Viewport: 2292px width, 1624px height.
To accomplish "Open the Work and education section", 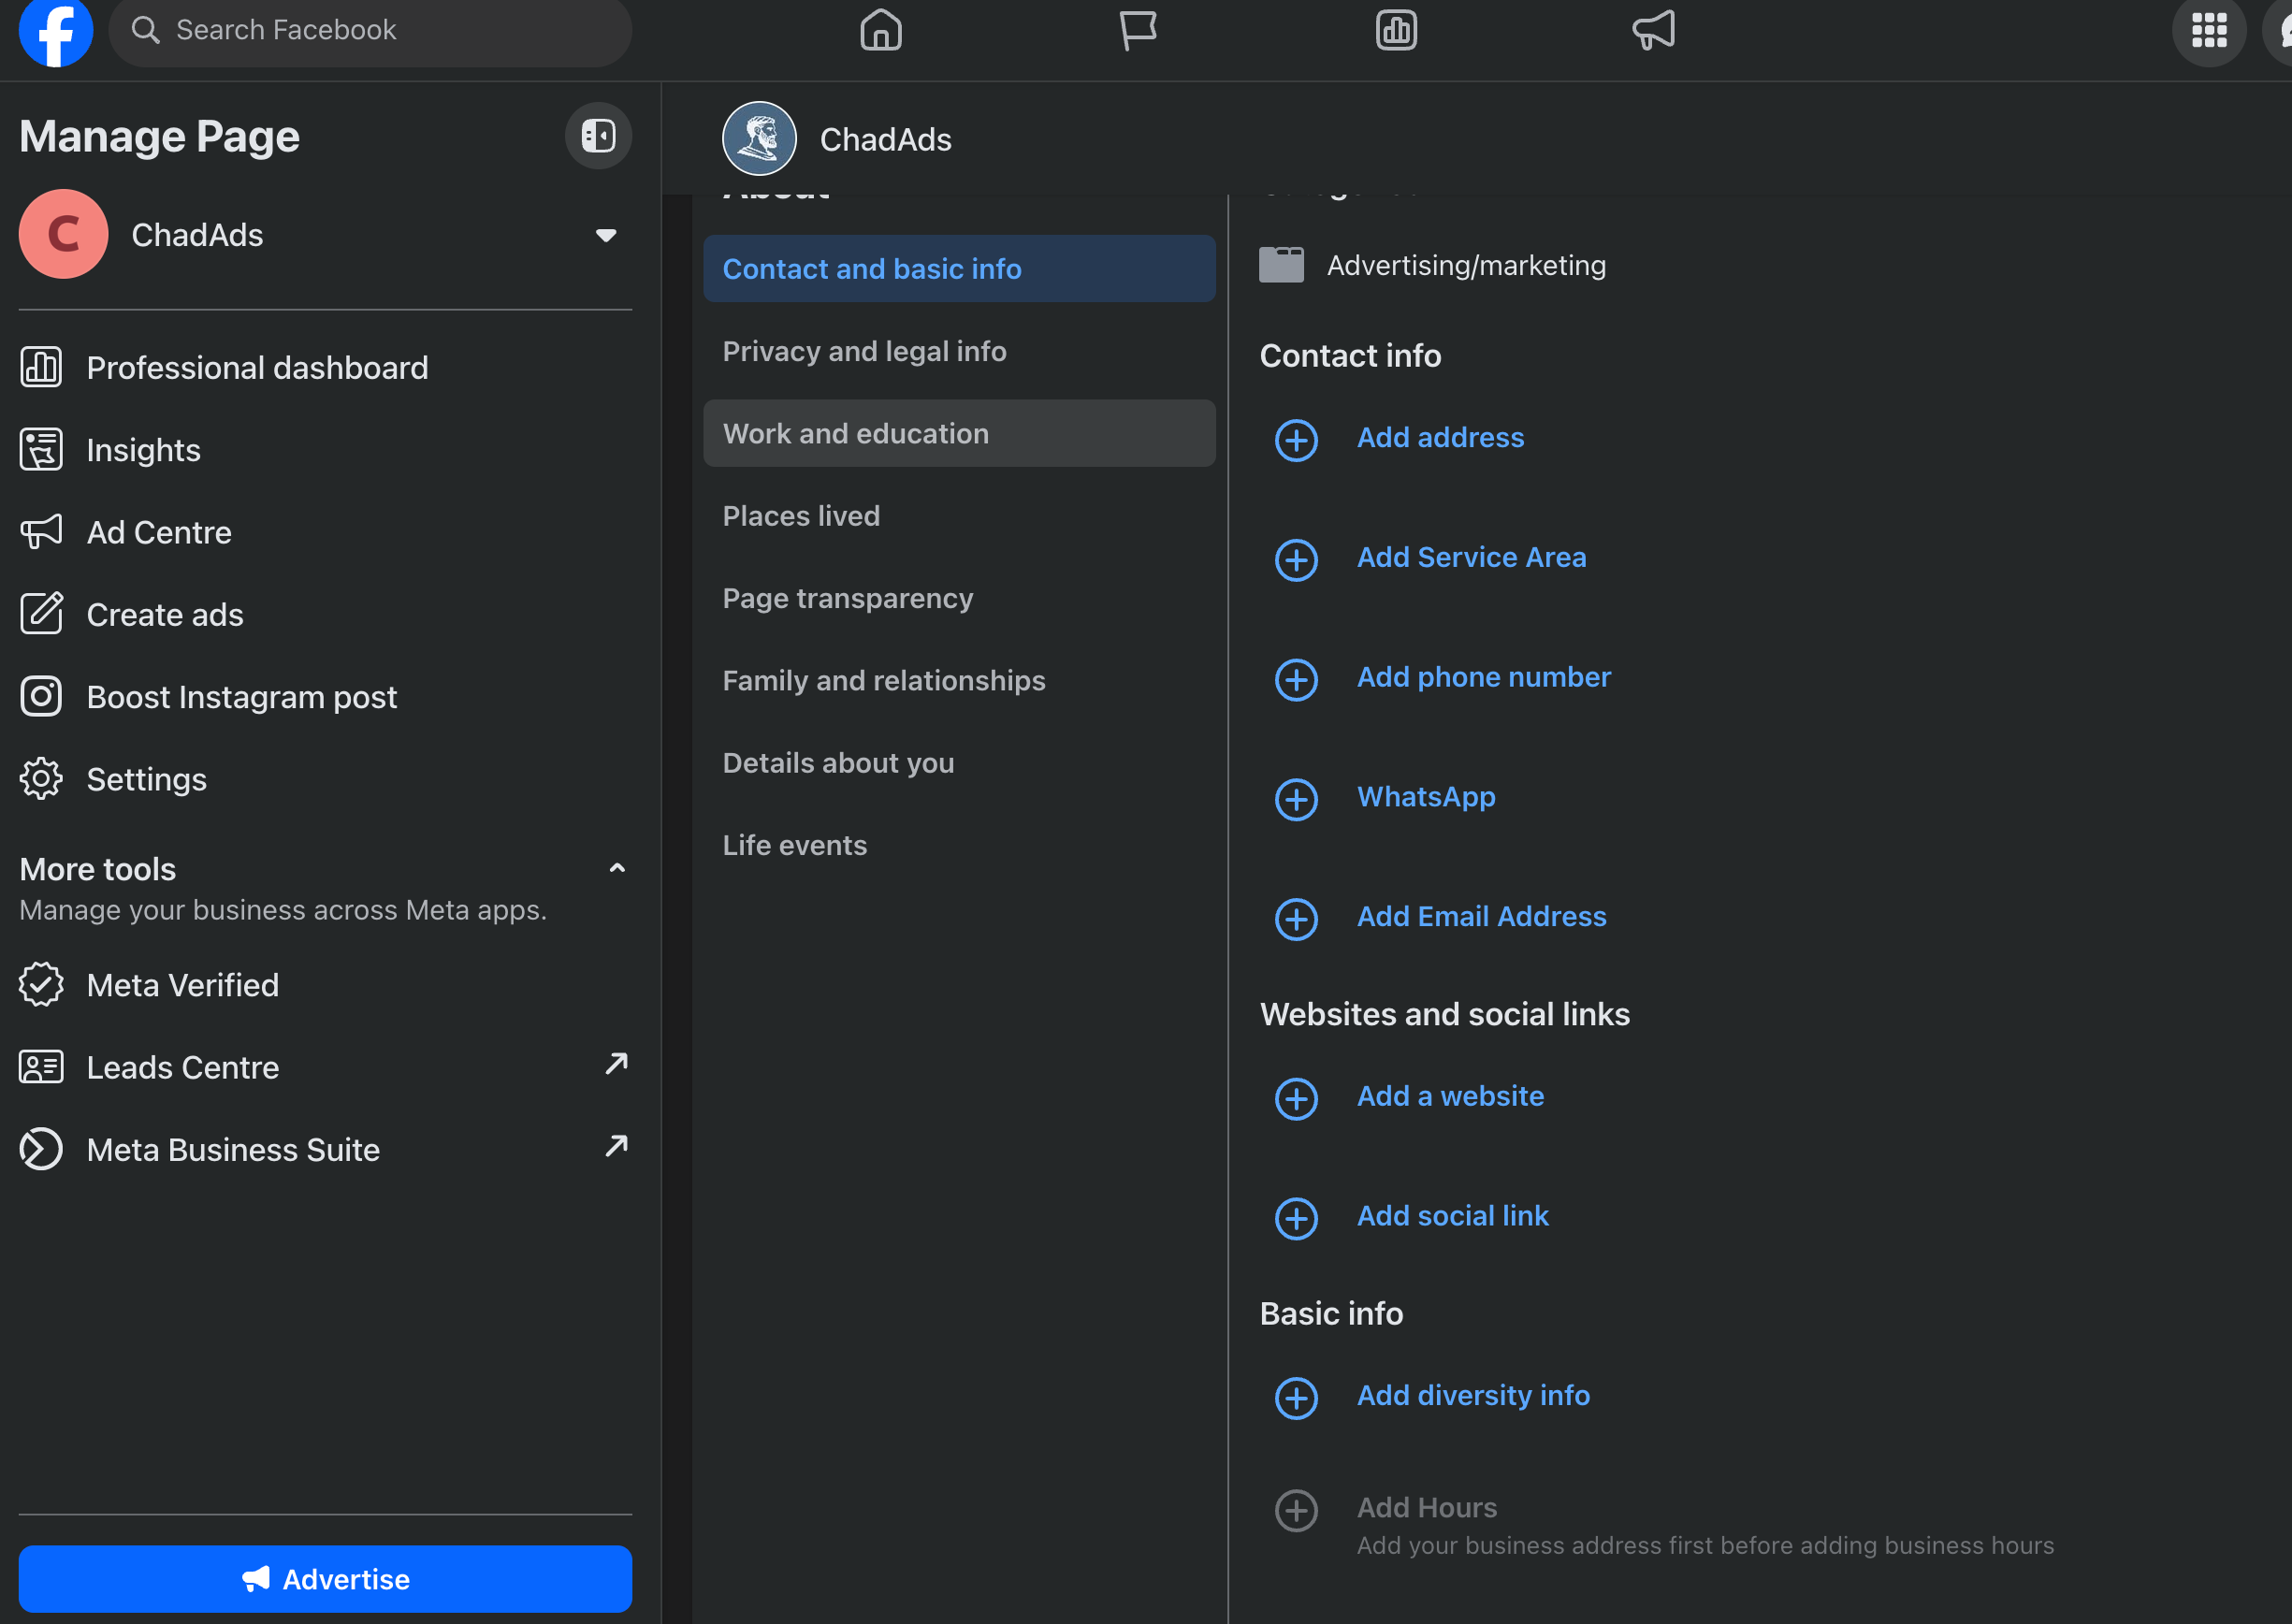I will [x=856, y=433].
